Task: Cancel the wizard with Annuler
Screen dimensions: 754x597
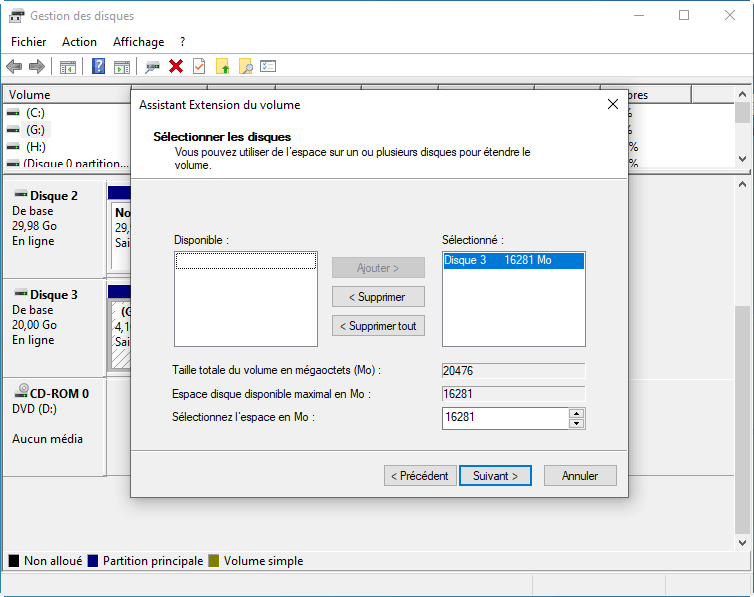Action: (x=580, y=476)
